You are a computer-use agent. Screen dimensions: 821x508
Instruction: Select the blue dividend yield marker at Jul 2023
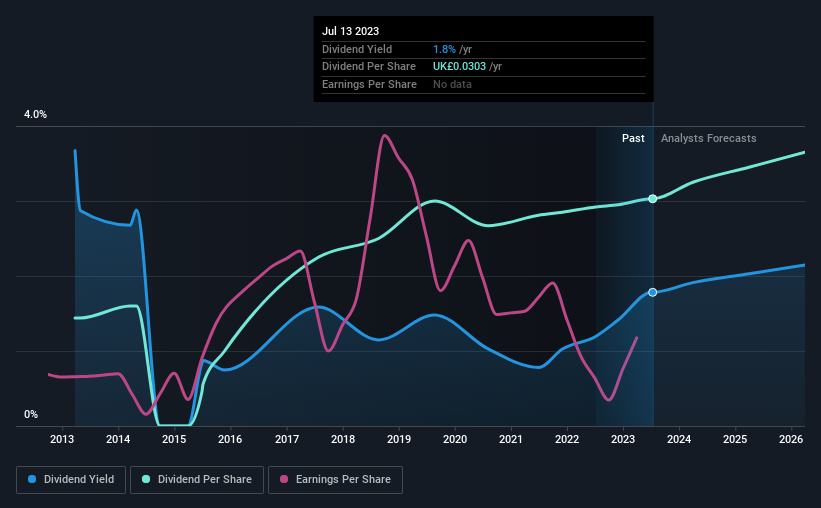click(x=652, y=292)
